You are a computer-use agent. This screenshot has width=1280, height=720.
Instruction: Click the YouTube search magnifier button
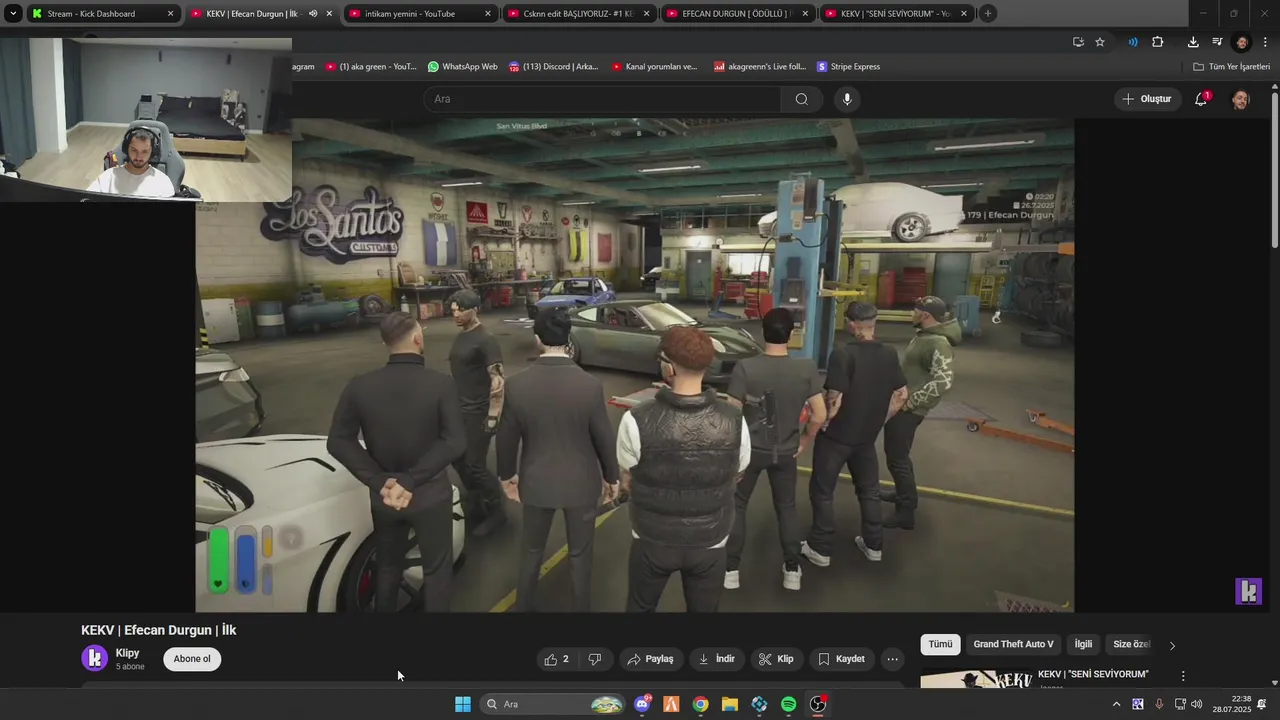(x=802, y=99)
